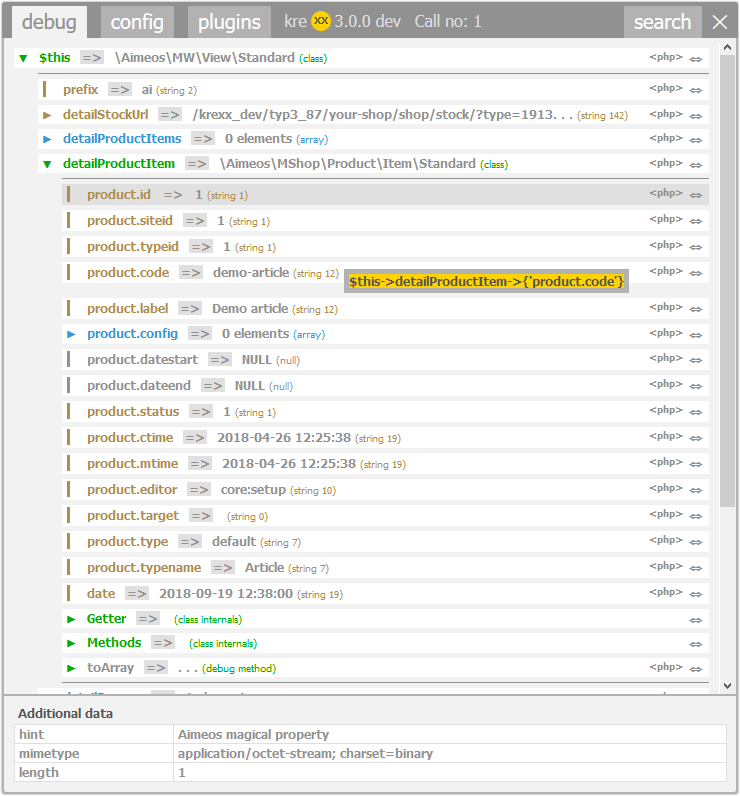
Task: Select the product.status row
Action: tap(133, 412)
